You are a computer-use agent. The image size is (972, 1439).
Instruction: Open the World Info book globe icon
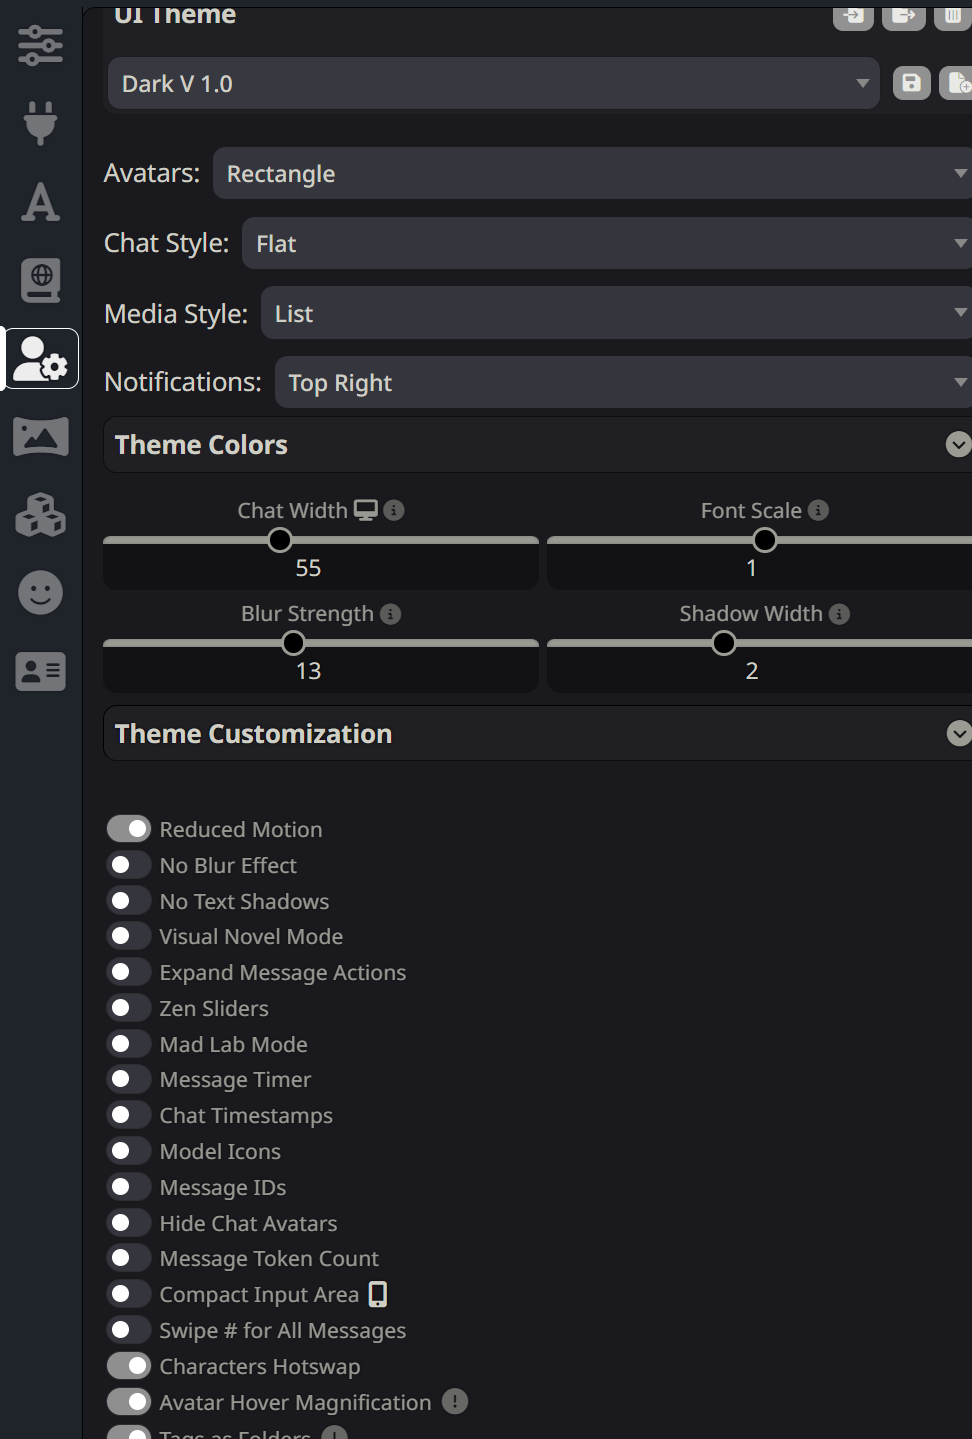[41, 280]
